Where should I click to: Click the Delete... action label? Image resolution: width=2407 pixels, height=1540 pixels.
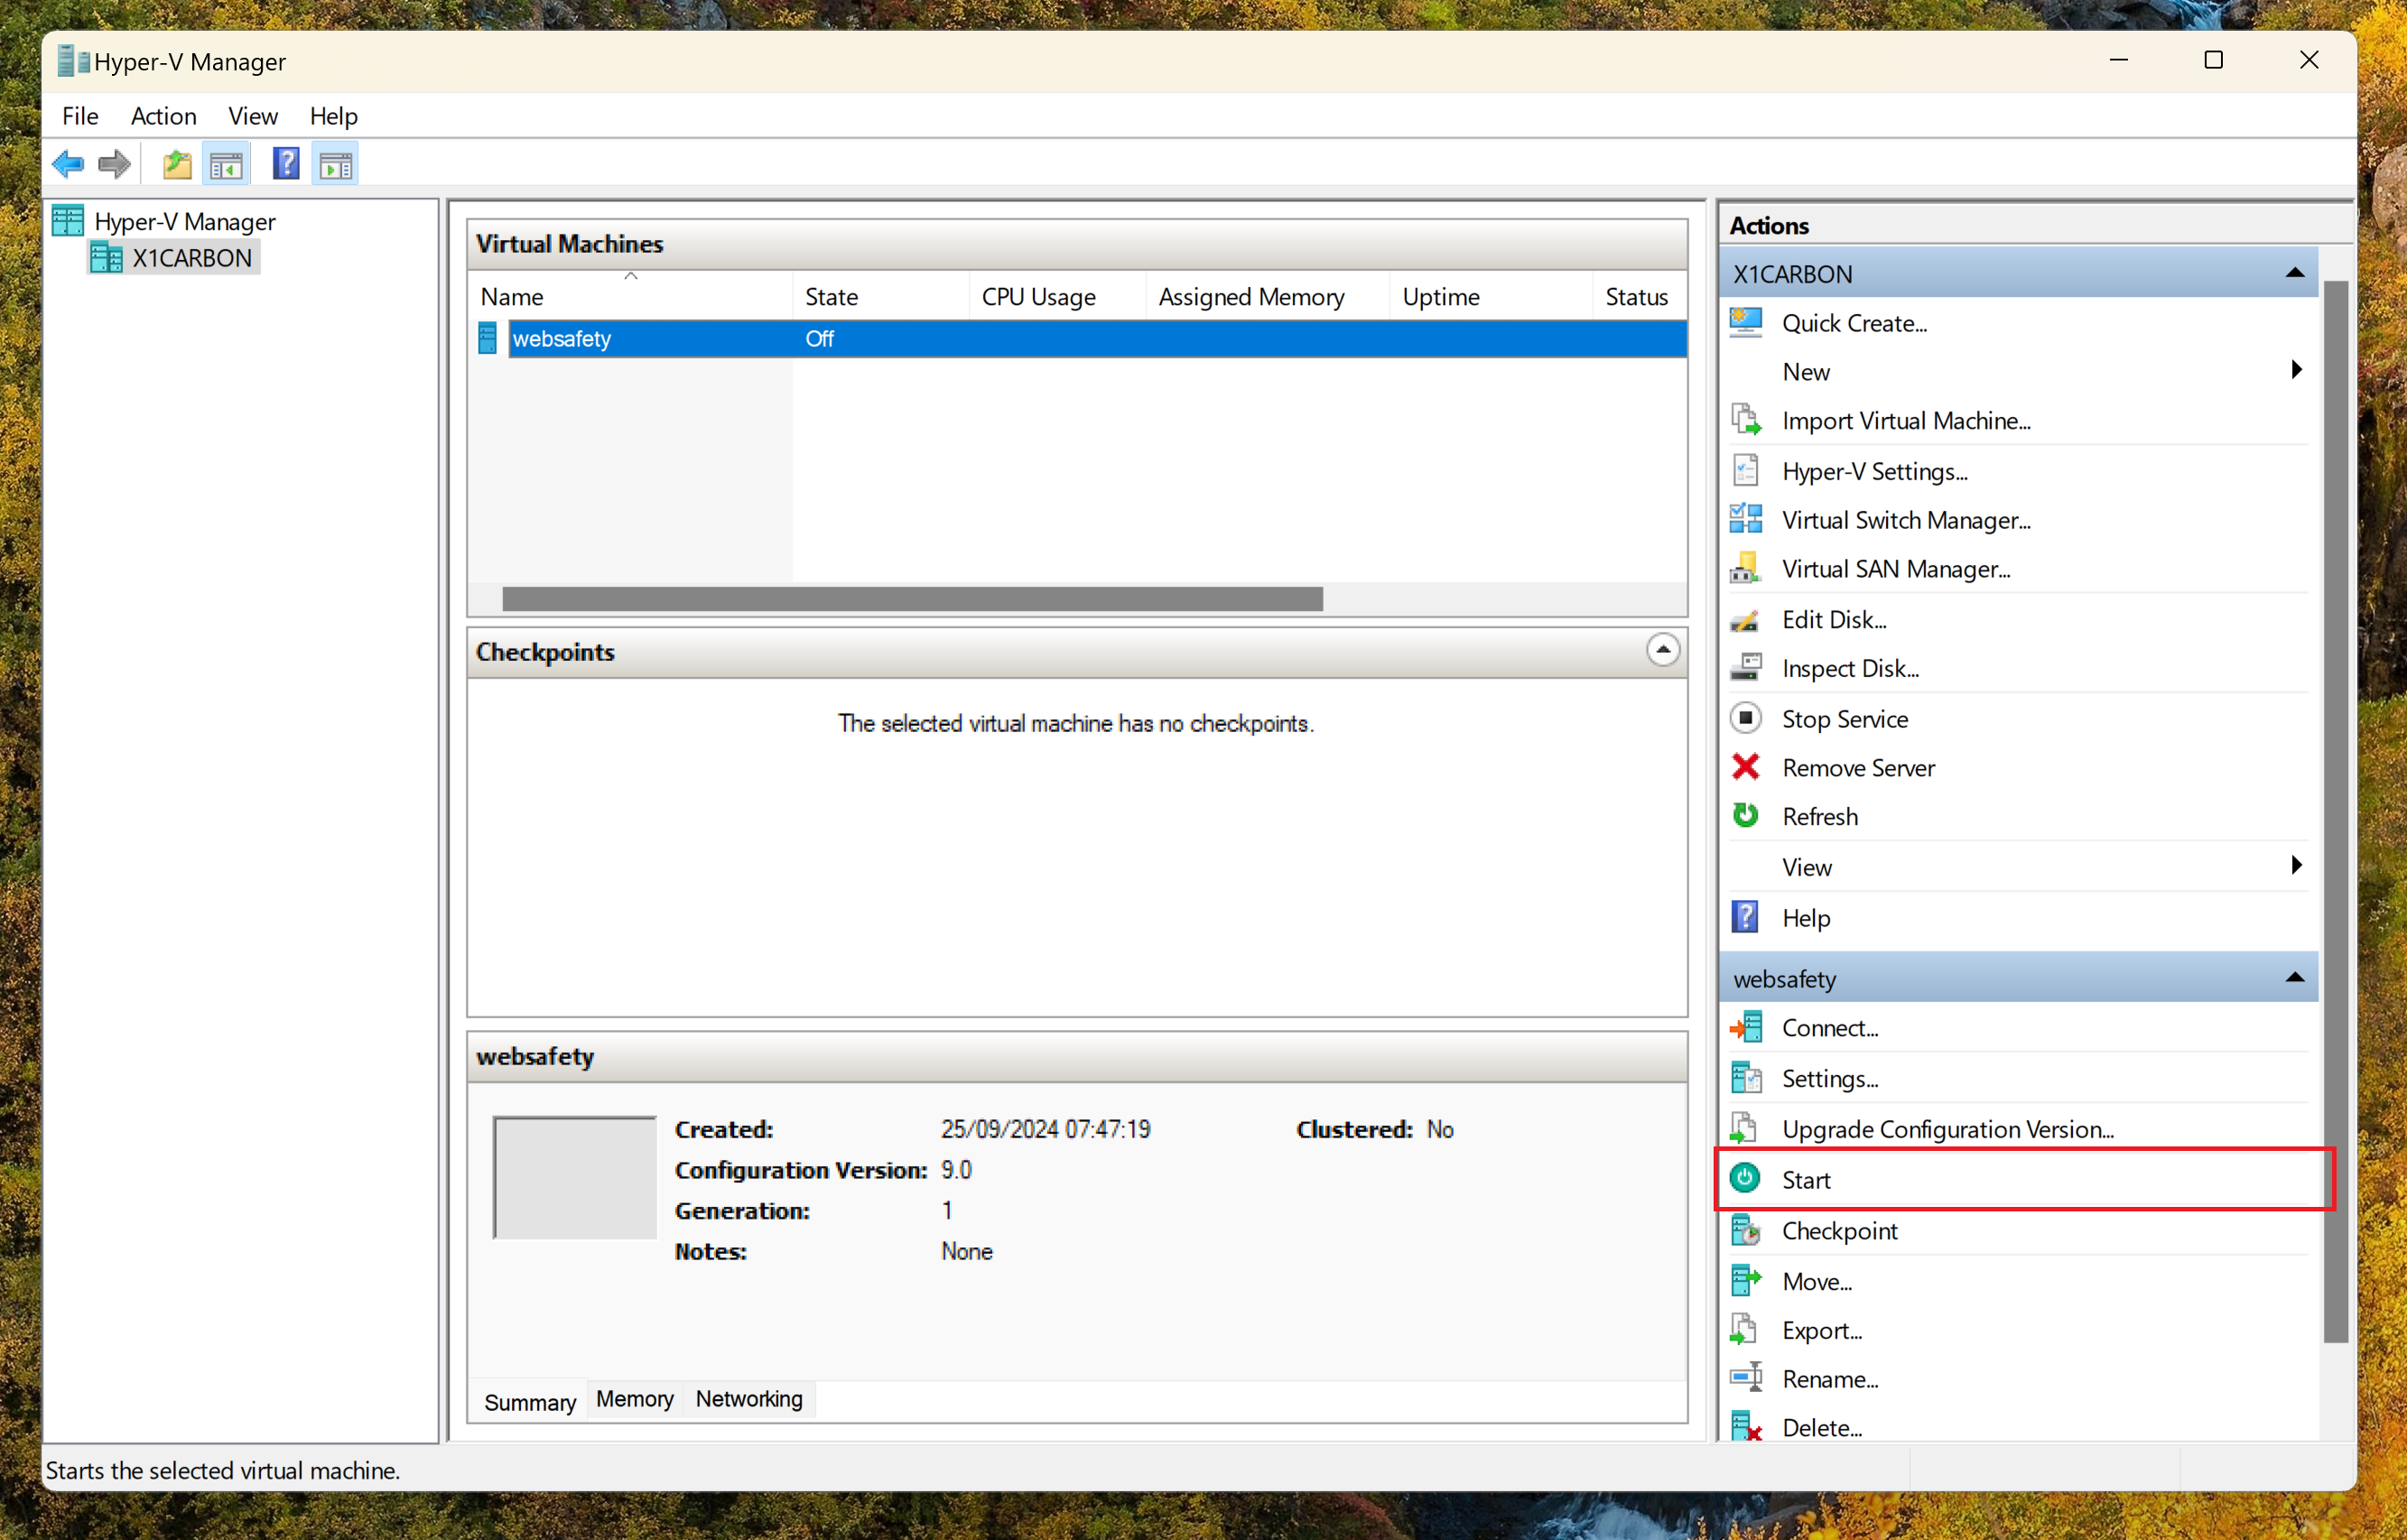click(x=1822, y=1428)
